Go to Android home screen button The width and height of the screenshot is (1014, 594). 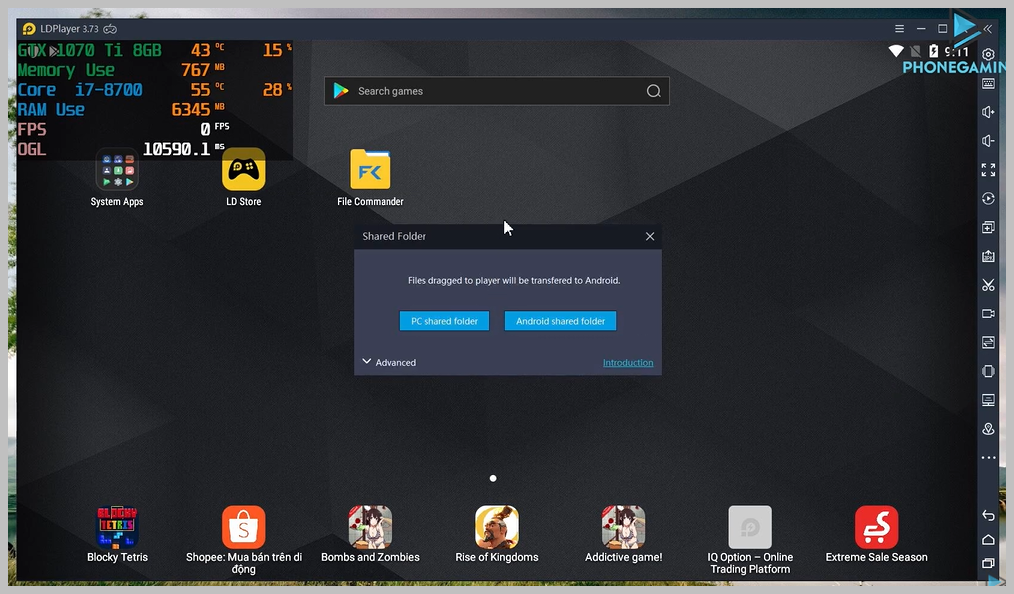pyautogui.click(x=988, y=540)
